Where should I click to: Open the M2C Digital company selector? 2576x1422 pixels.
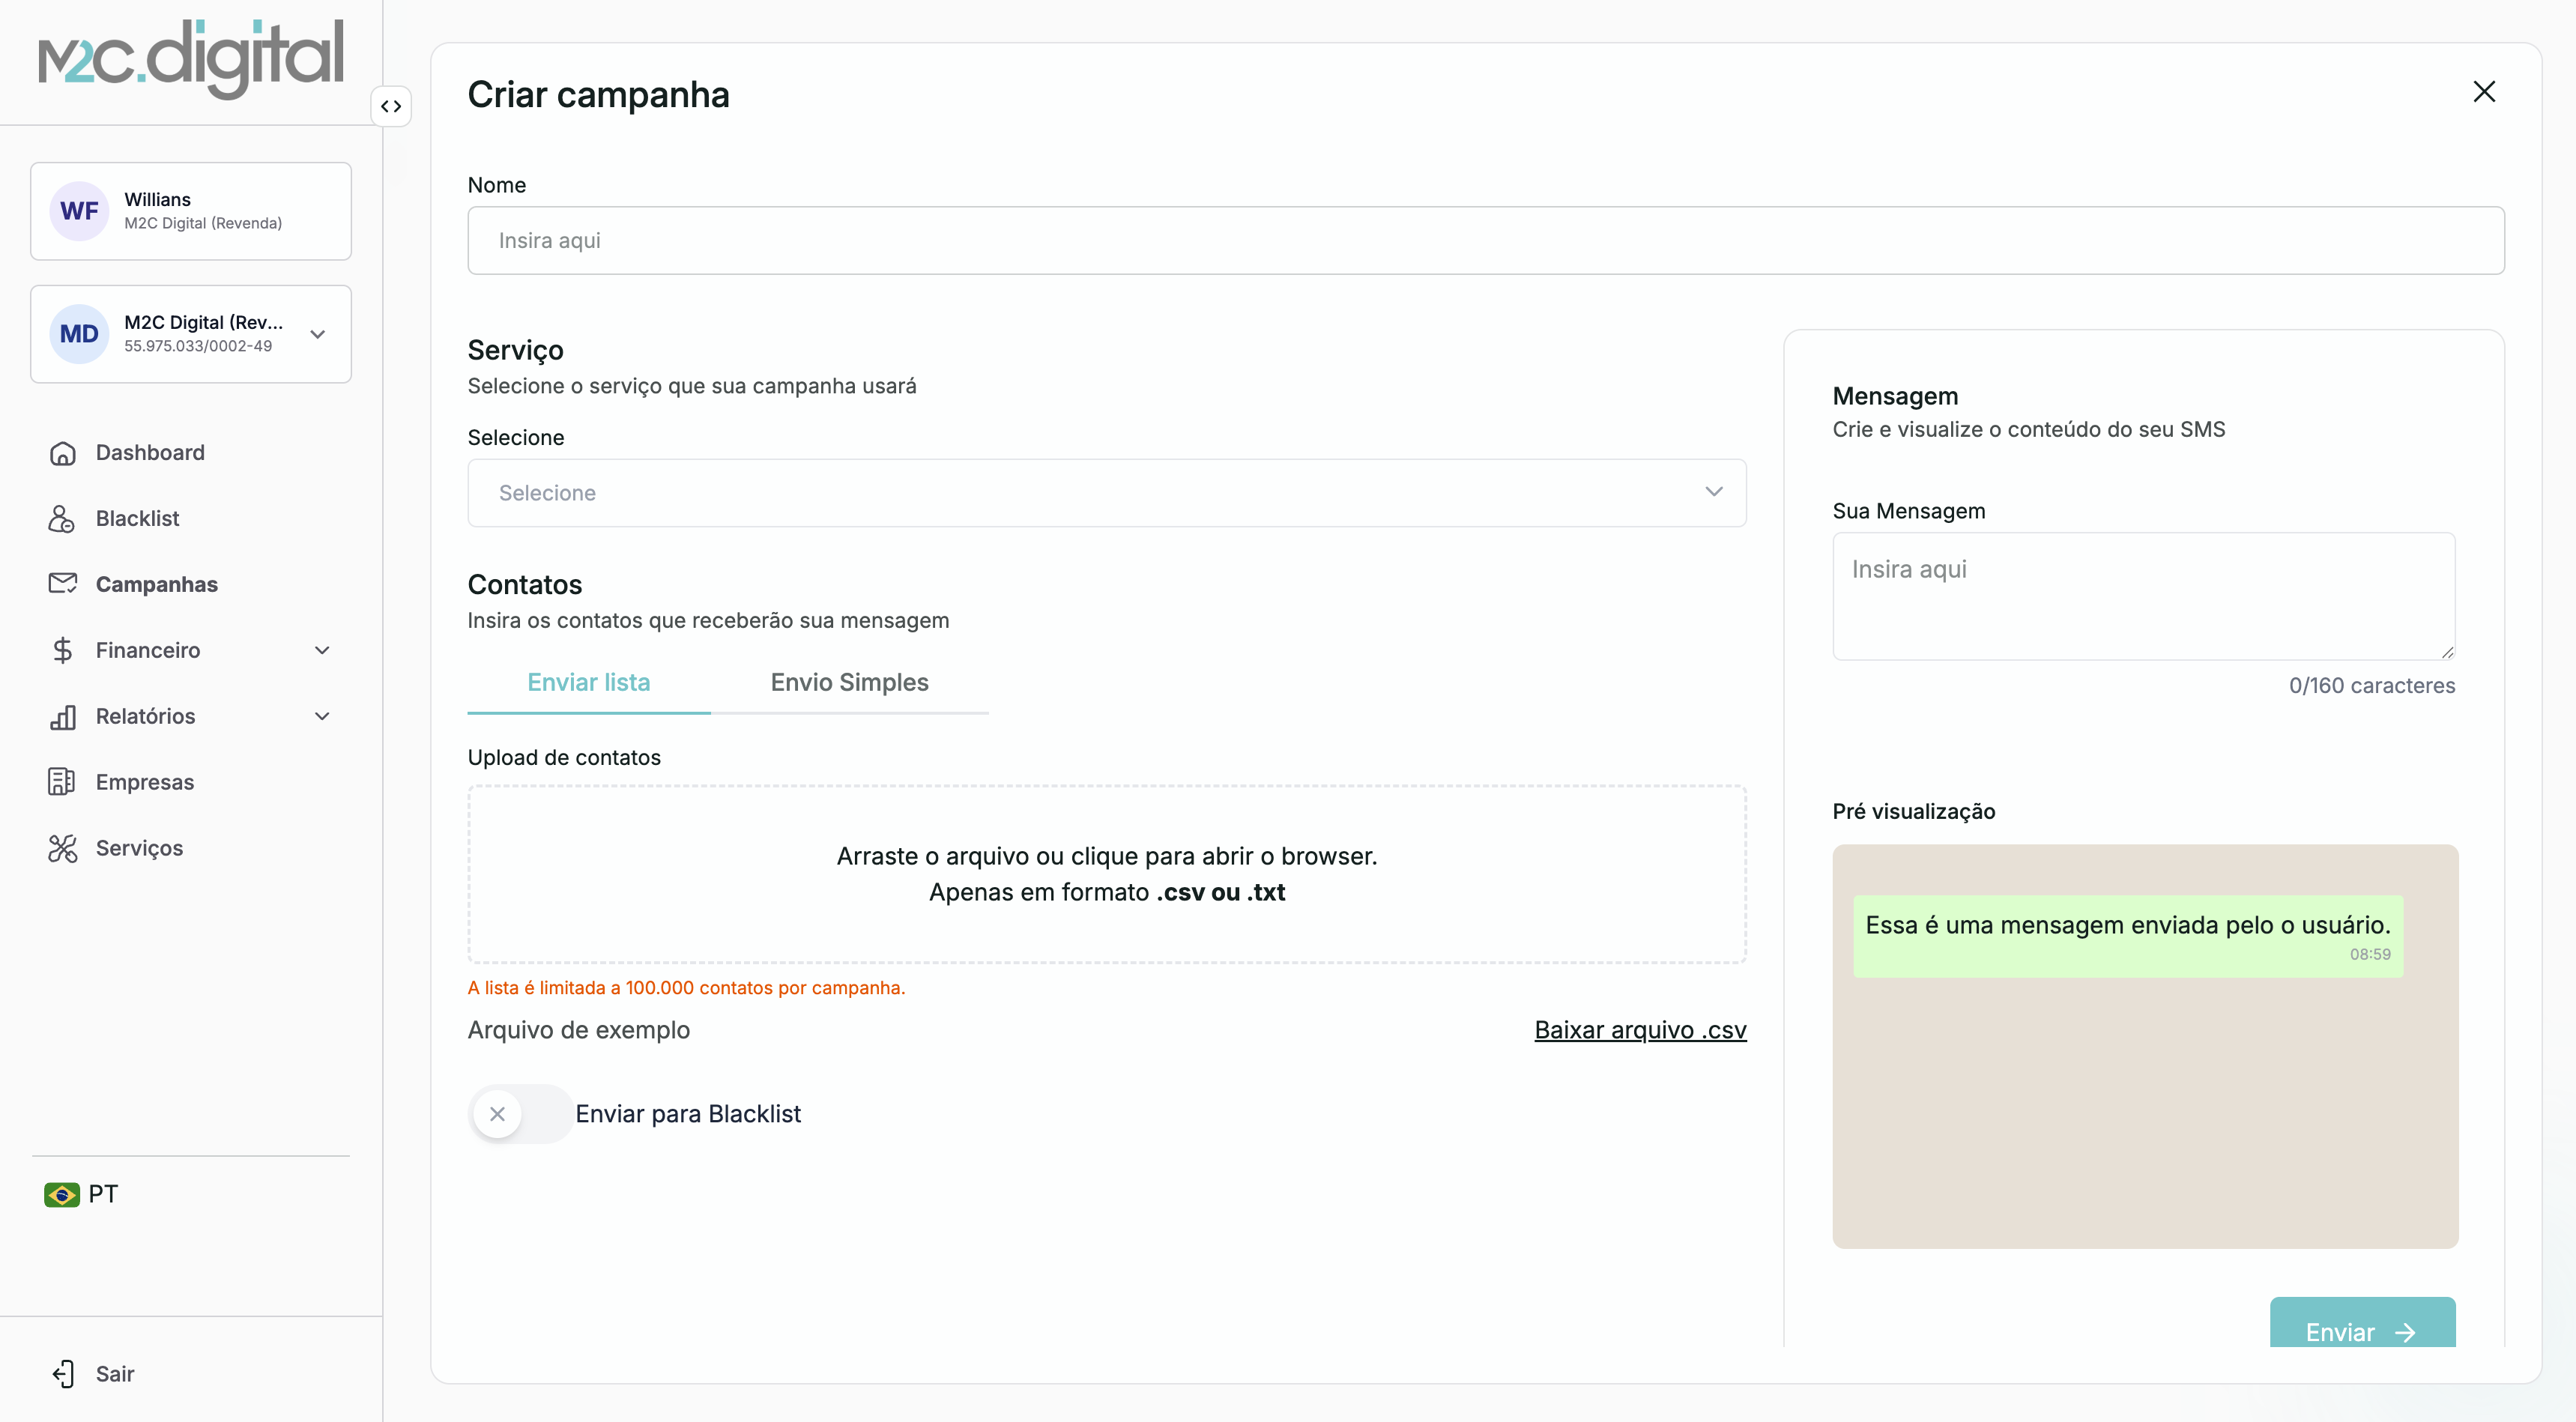pos(190,334)
